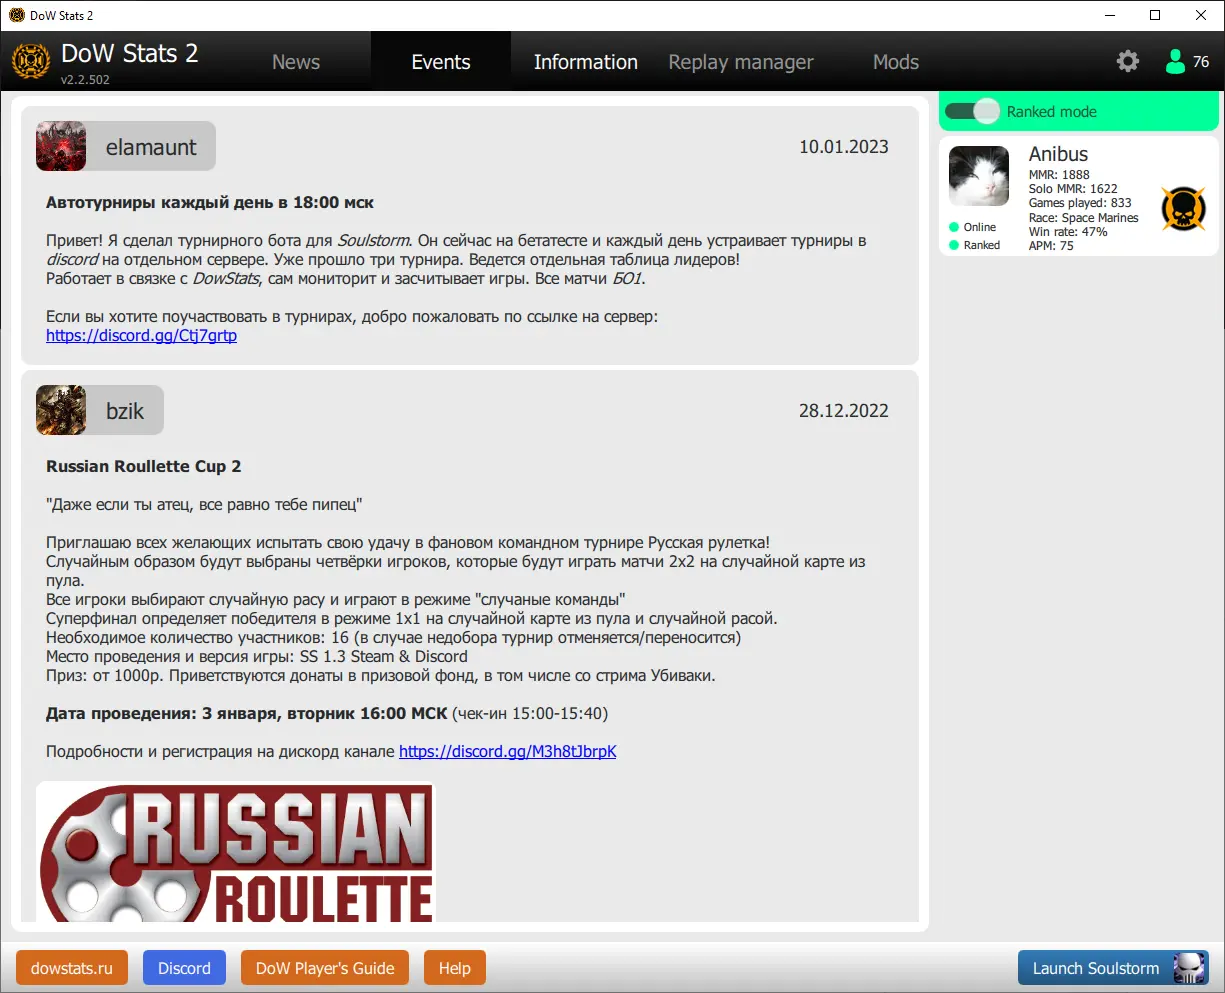Click the Games played: 833 stat

click(x=1080, y=203)
